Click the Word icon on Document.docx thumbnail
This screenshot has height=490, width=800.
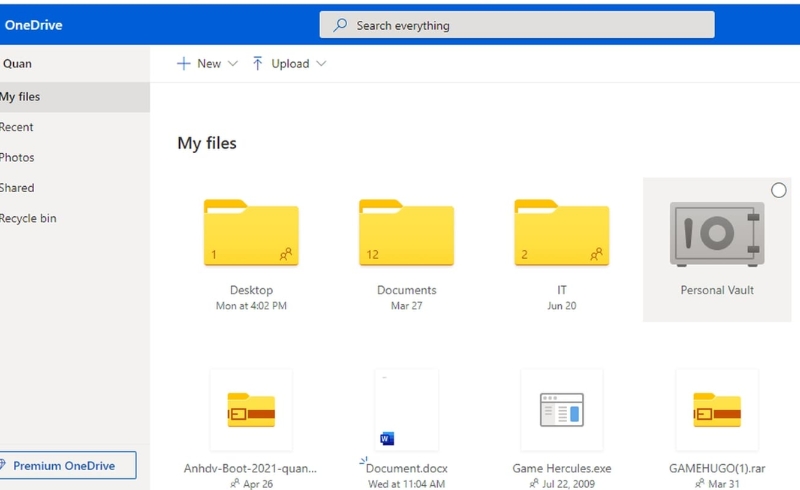(x=387, y=438)
